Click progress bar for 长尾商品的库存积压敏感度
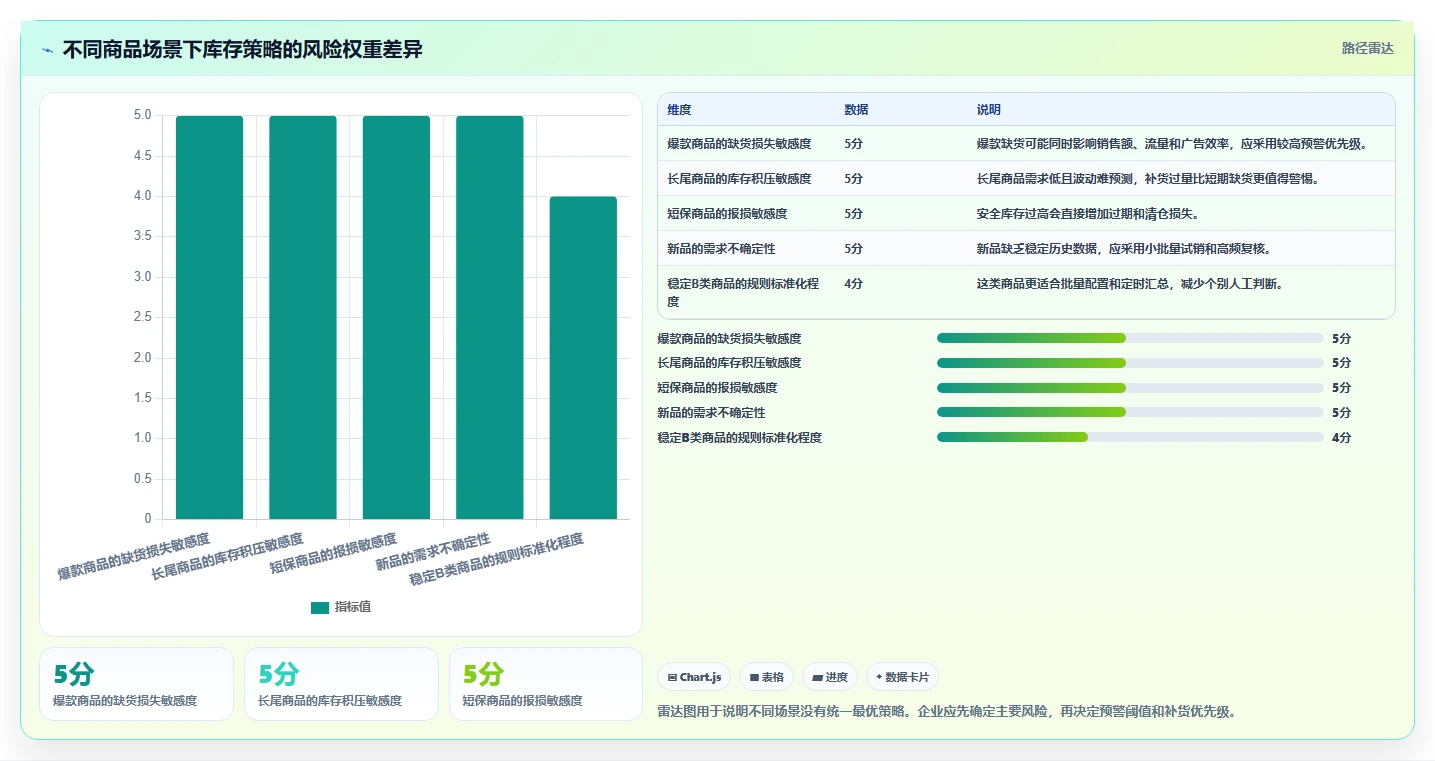 point(1130,363)
